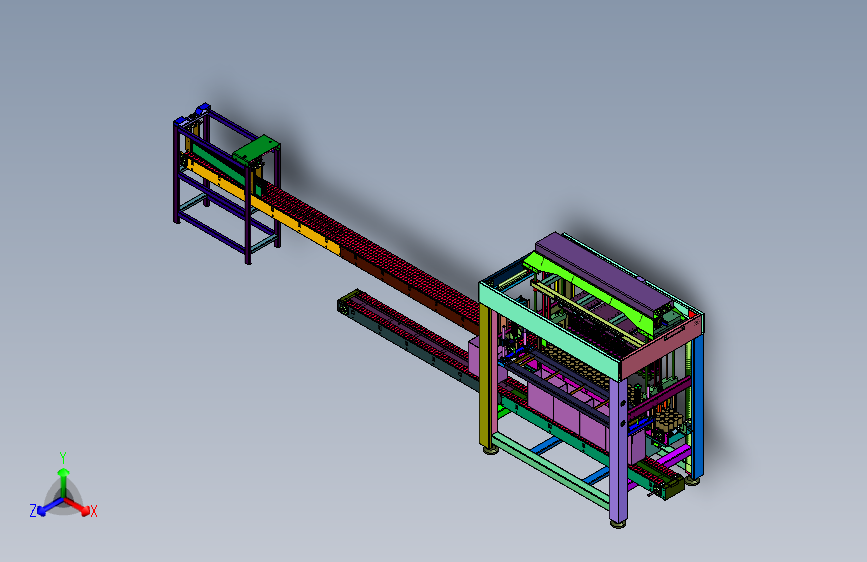Select the purple cover on top of machine
This screenshot has height=562, width=867.
tap(603, 273)
